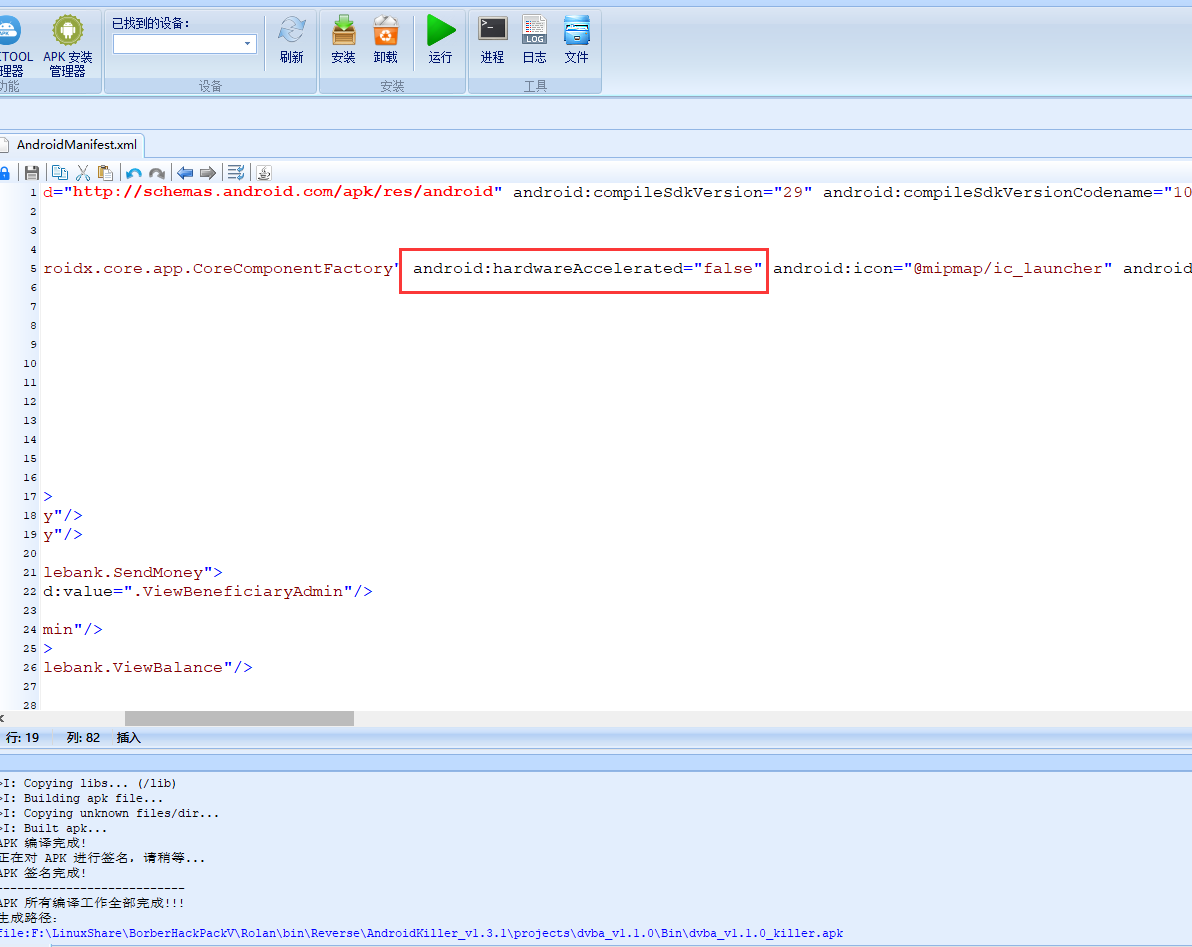The height and width of the screenshot is (947, 1192).
Task: Click the min"/> text on line 24
Action: tap(72, 629)
